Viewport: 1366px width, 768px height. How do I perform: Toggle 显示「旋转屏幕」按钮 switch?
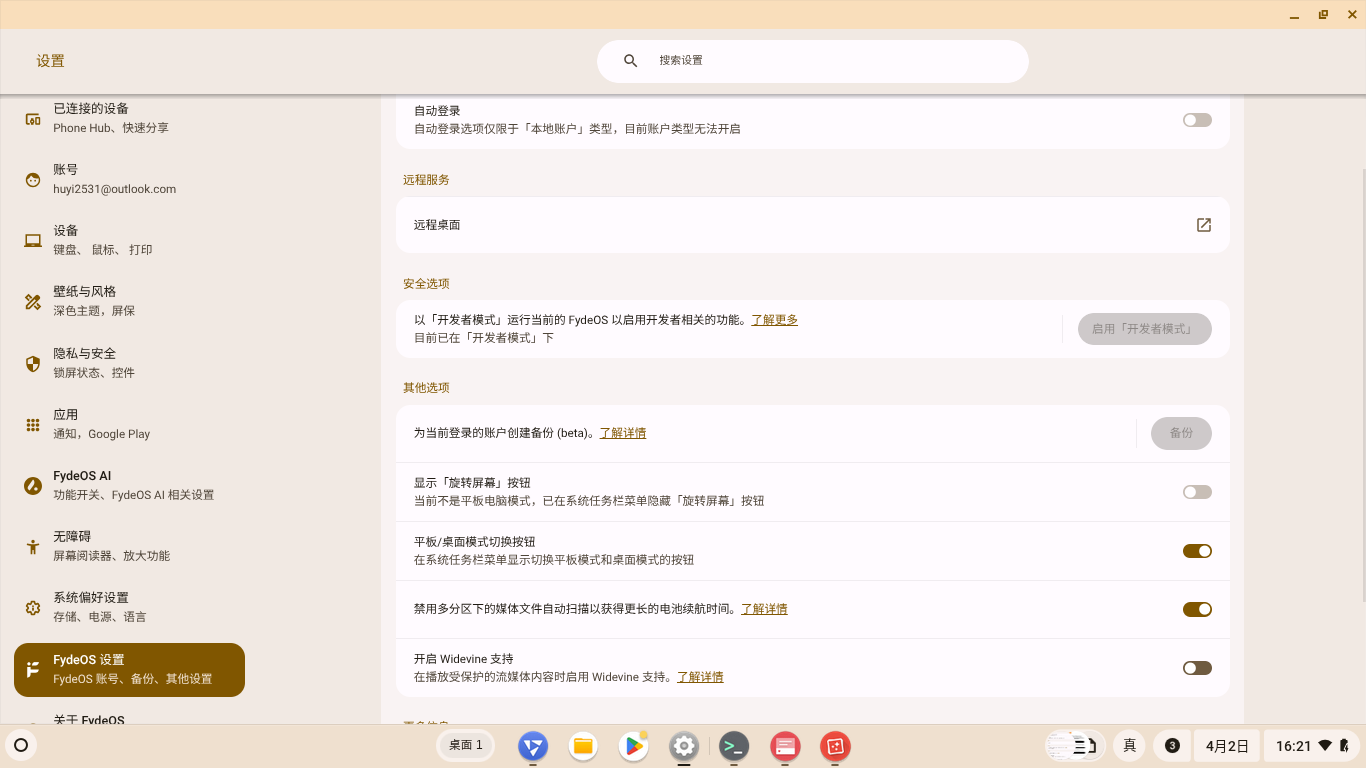click(1197, 492)
